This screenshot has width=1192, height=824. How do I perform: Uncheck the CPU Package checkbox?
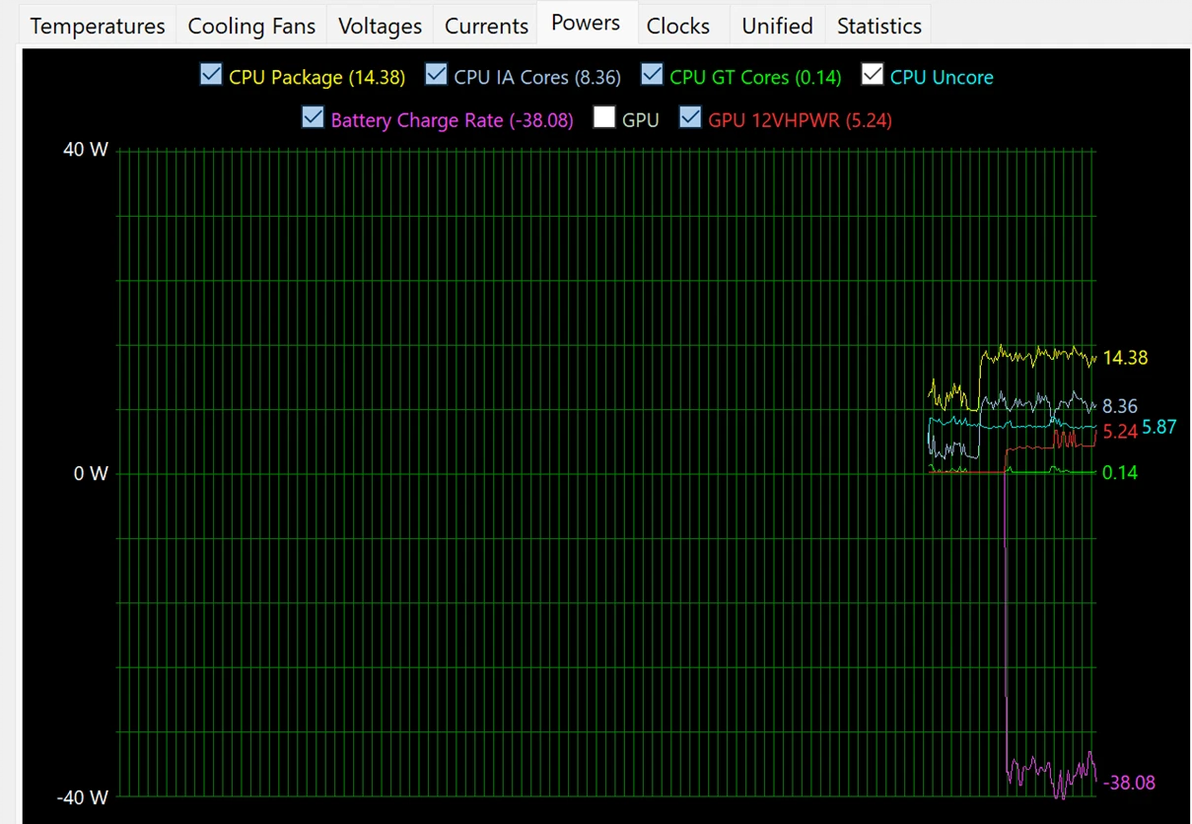pos(211,74)
